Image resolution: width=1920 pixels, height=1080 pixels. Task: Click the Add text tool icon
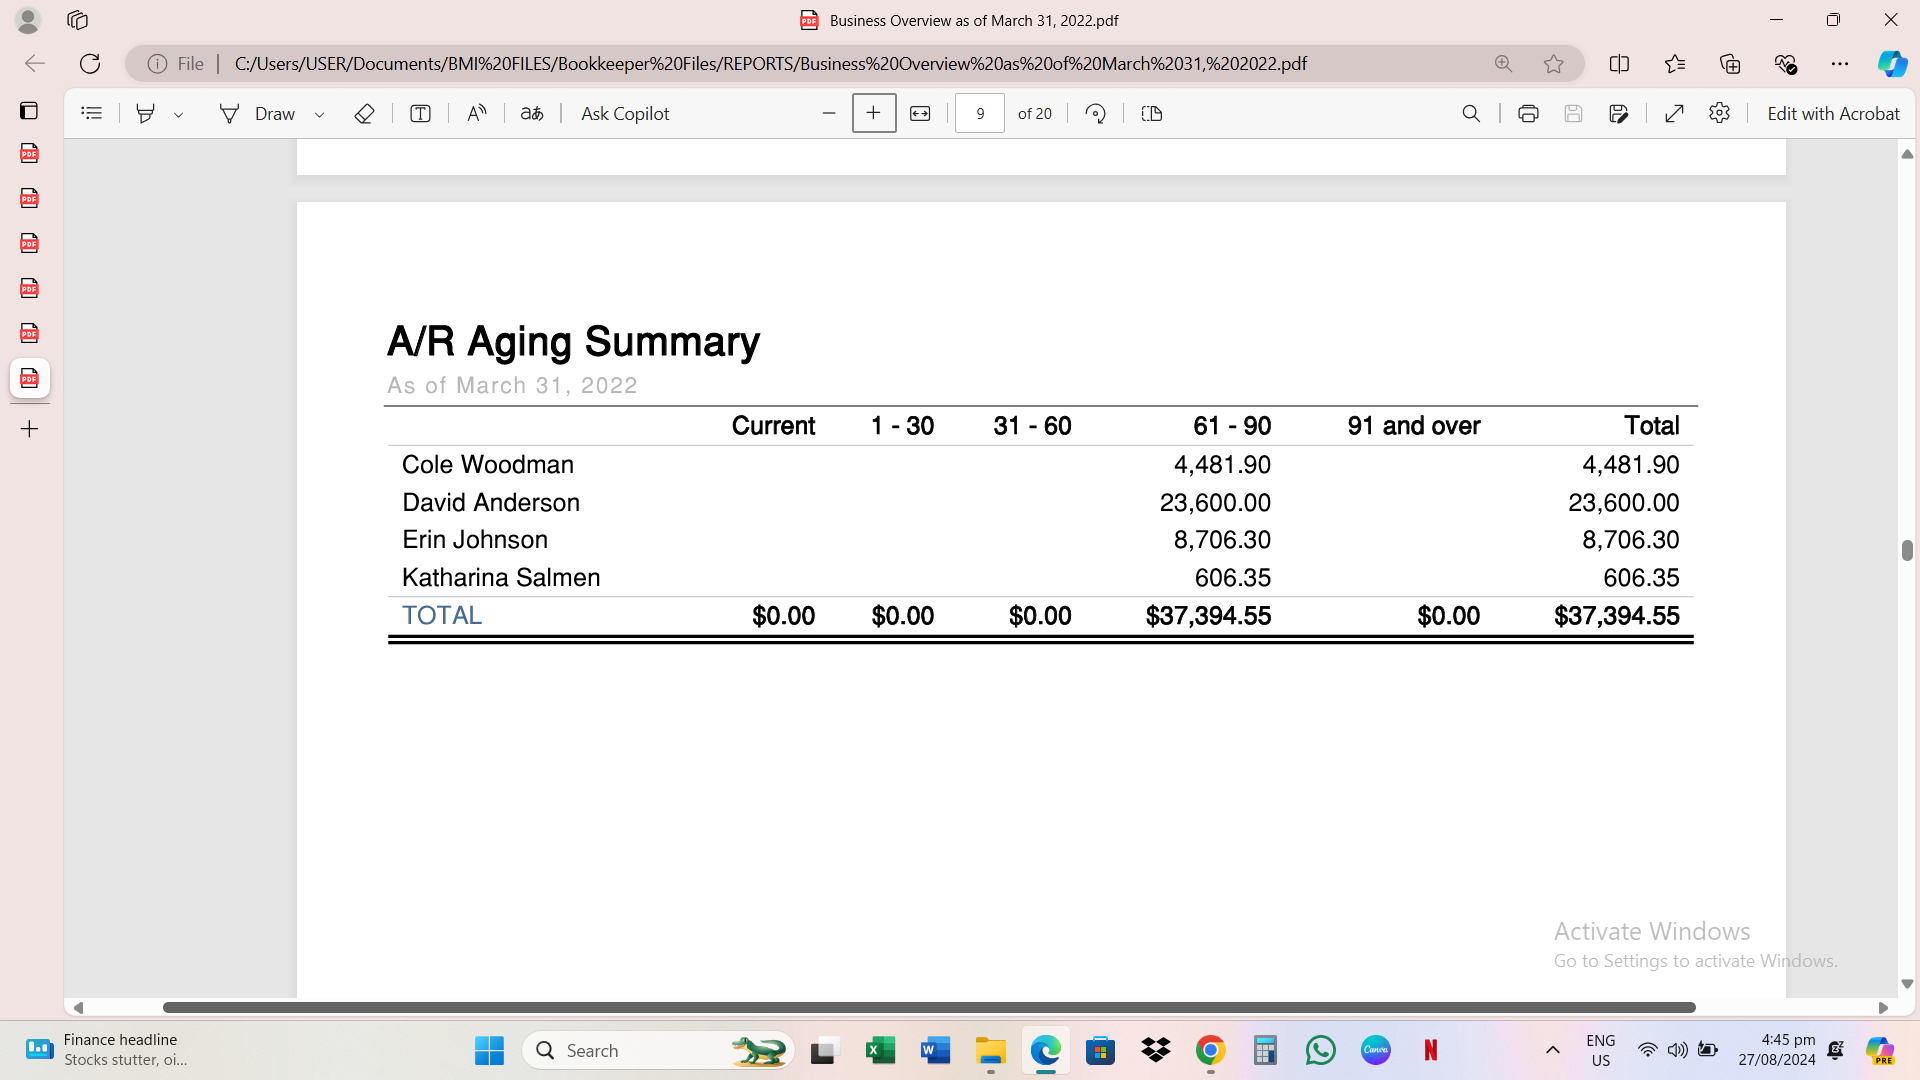tap(420, 114)
